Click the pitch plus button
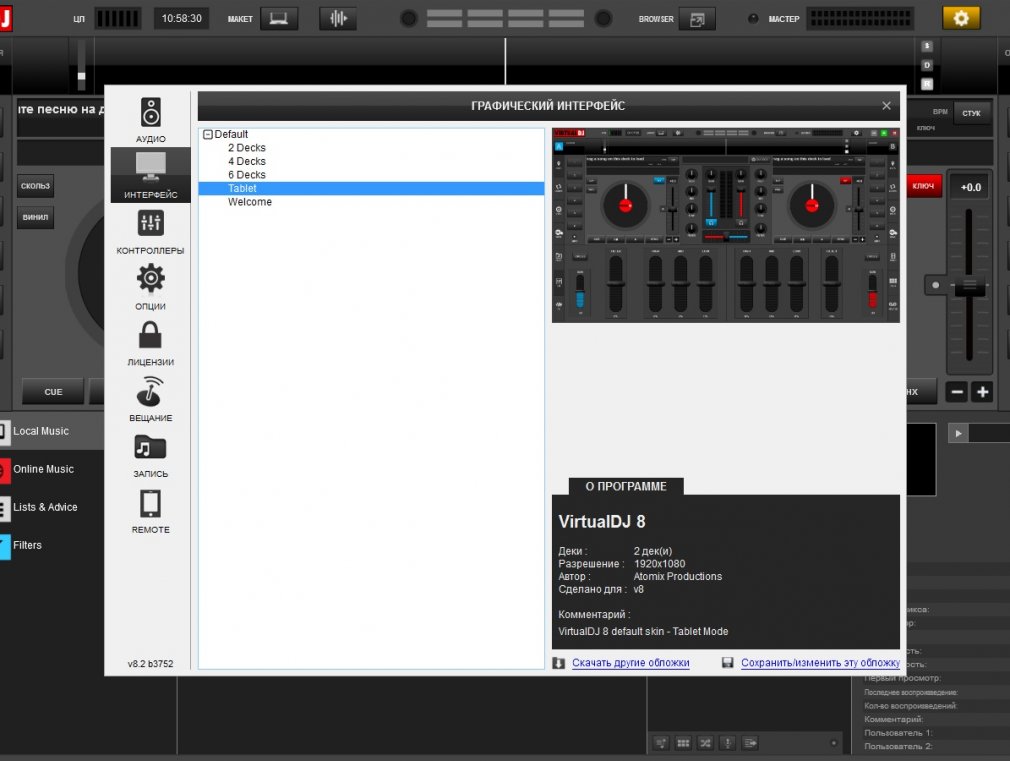The width and height of the screenshot is (1010, 761). coord(982,392)
